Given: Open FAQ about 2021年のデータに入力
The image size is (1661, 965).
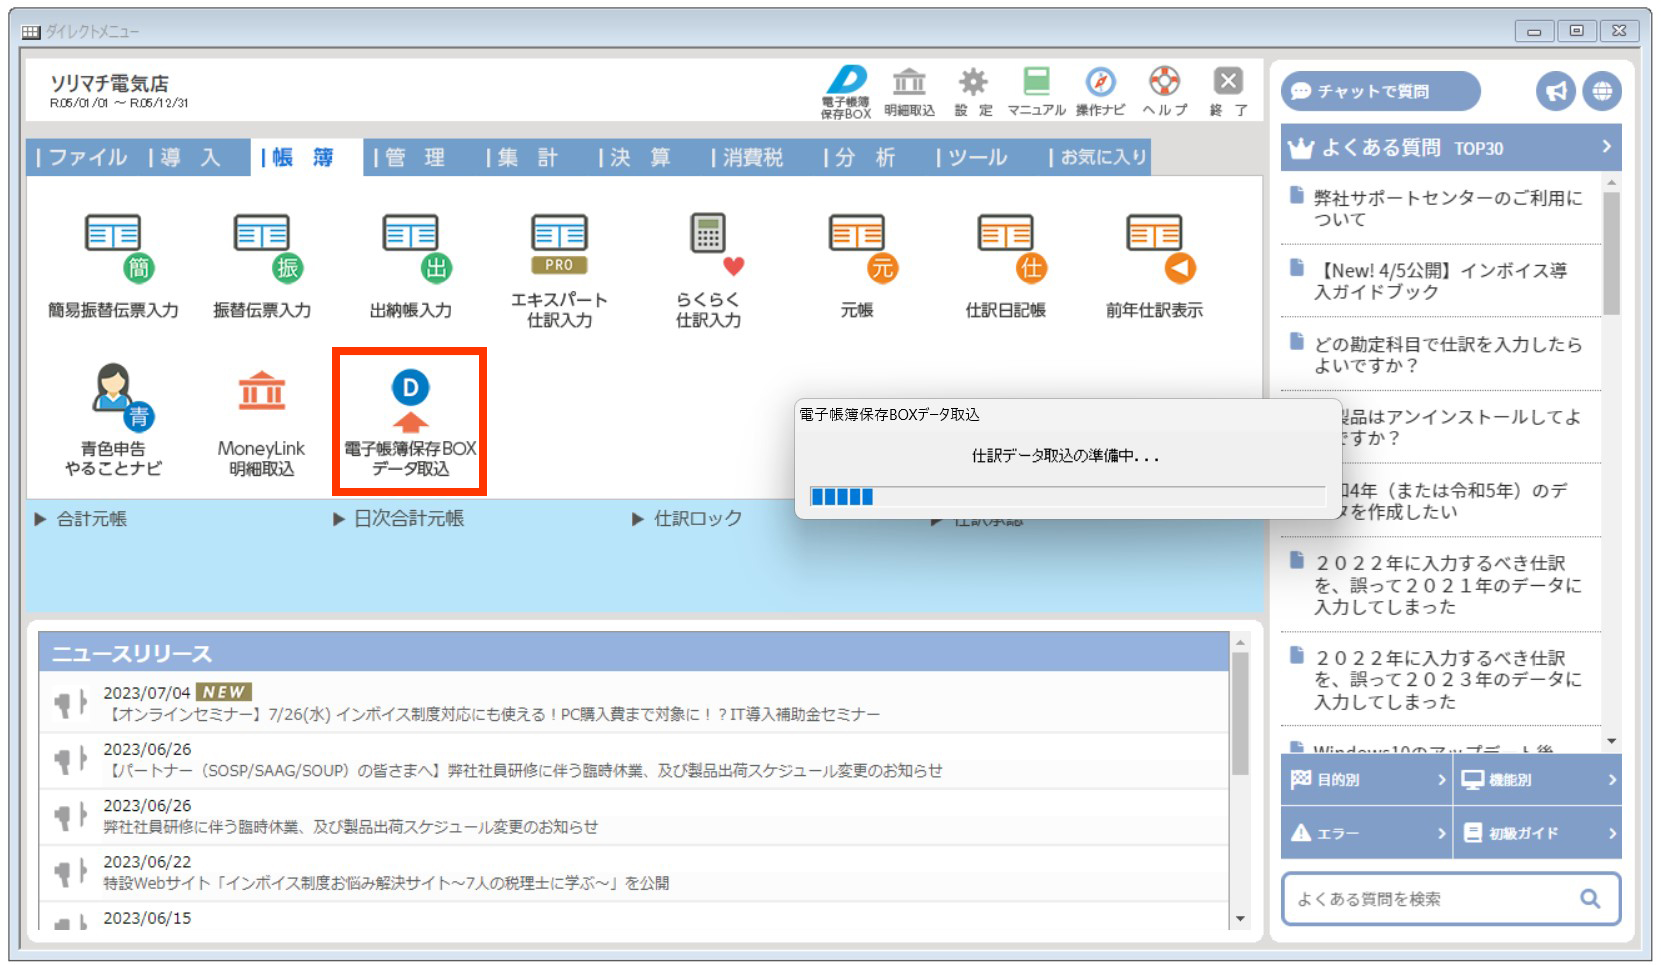Looking at the screenshot, I should pos(1441,585).
